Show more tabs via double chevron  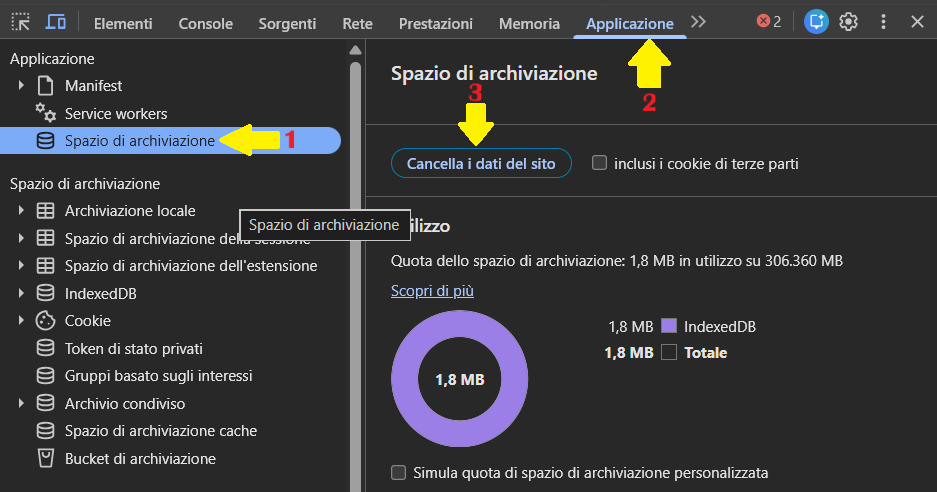698,22
